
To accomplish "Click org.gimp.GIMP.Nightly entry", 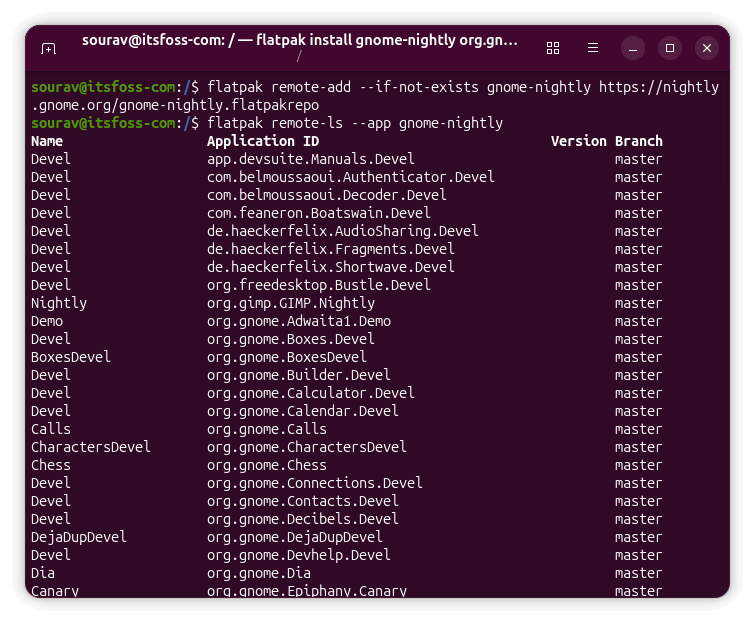I will click(x=291, y=303).
